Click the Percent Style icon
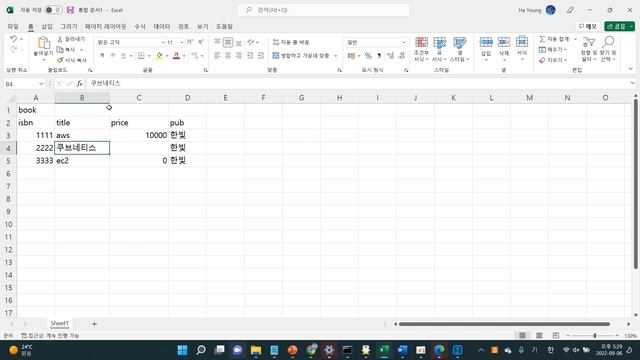 [x=368, y=56]
